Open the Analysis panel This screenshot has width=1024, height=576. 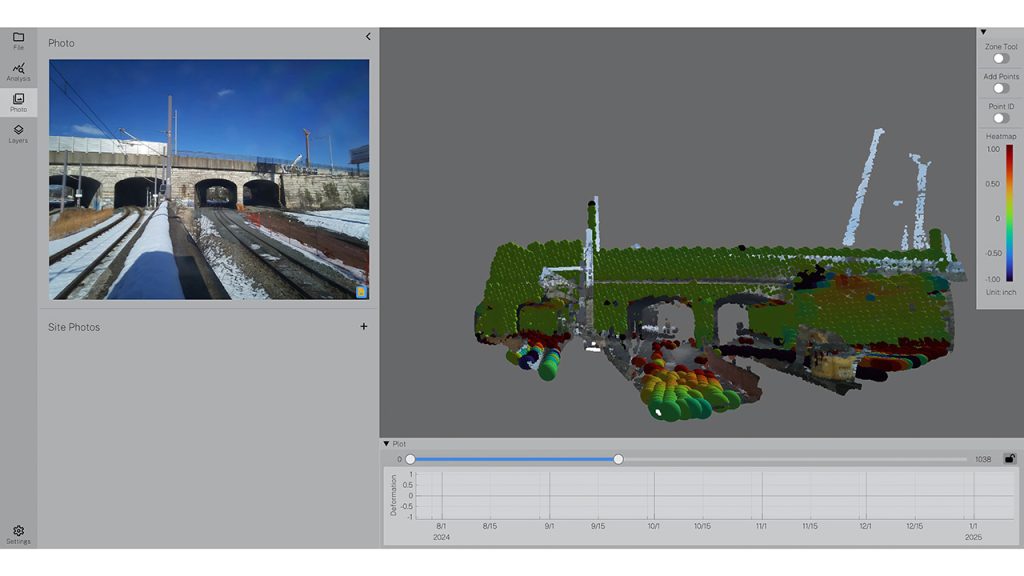18,71
